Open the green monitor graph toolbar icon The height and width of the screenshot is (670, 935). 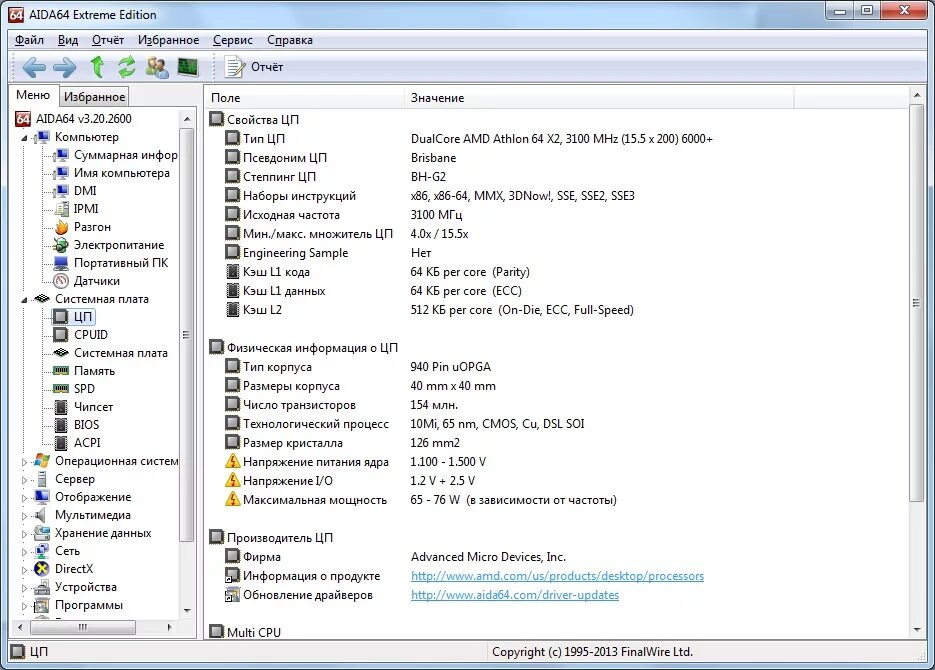(x=188, y=67)
